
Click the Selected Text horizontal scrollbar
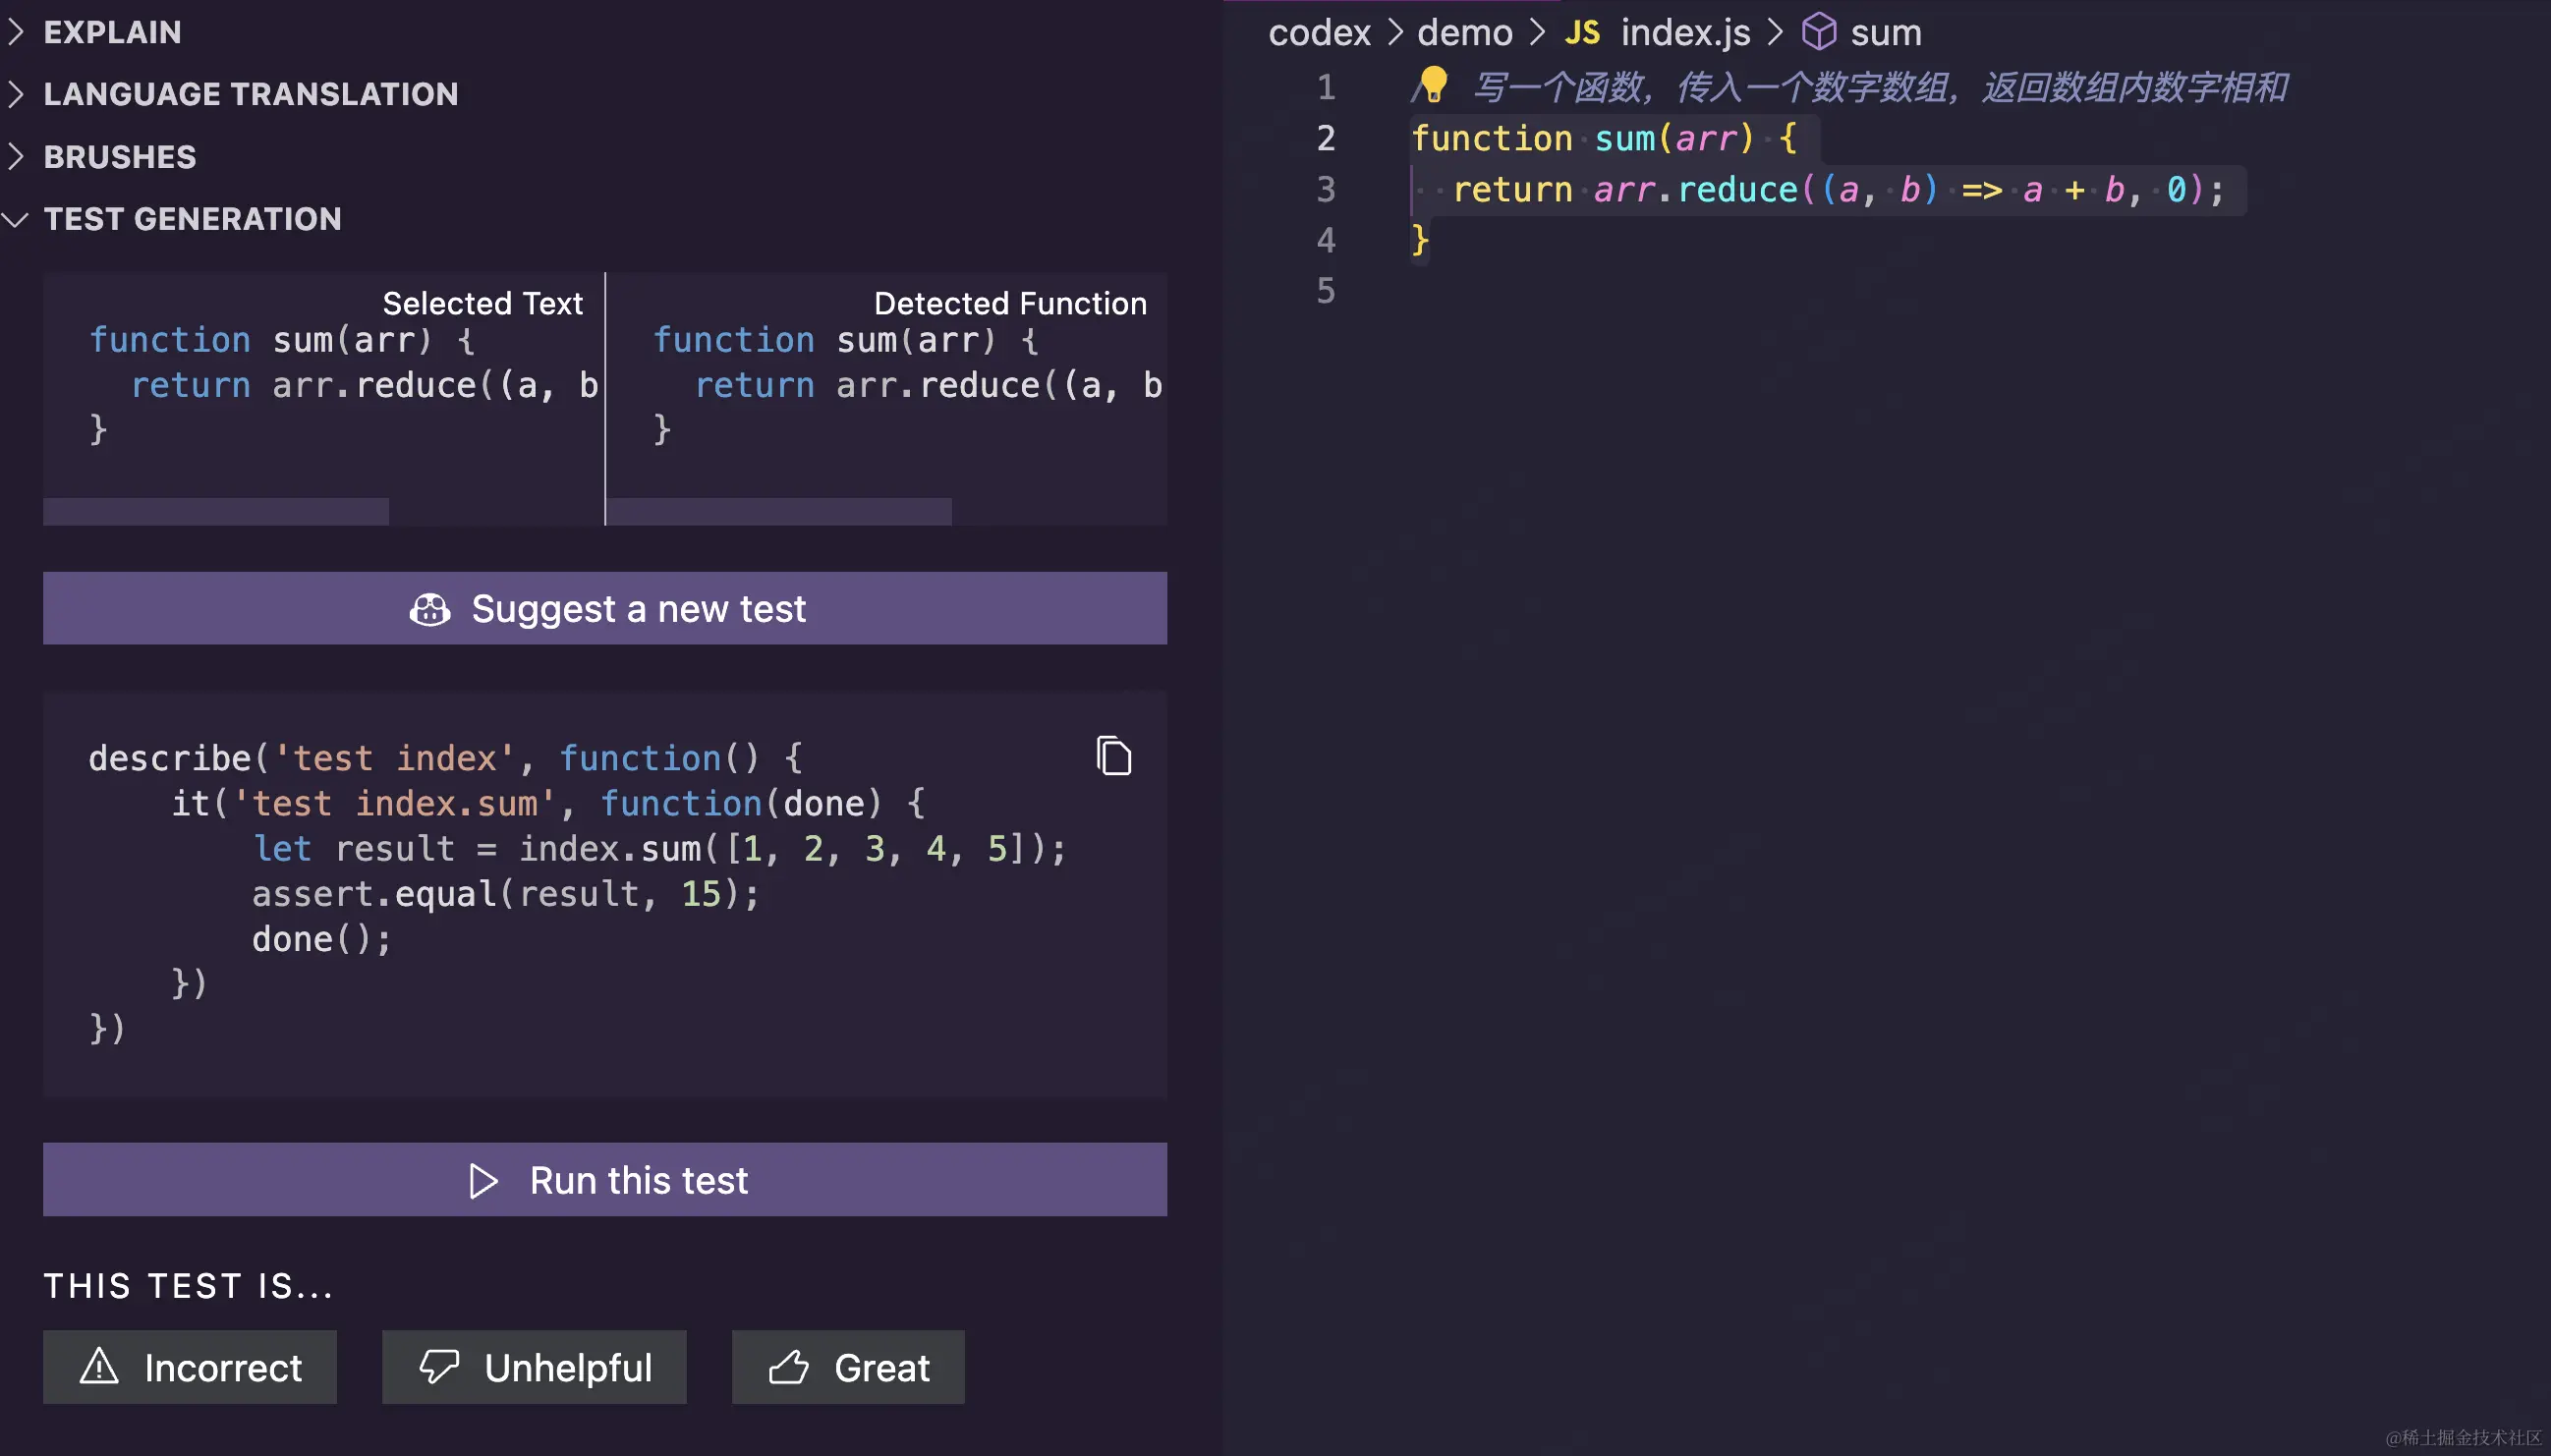[x=216, y=512]
